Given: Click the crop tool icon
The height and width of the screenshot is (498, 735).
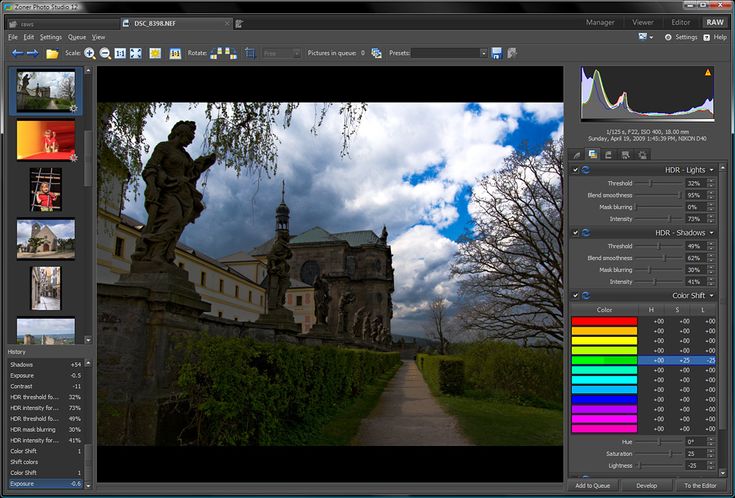Looking at the screenshot, I should pos(250,53).
